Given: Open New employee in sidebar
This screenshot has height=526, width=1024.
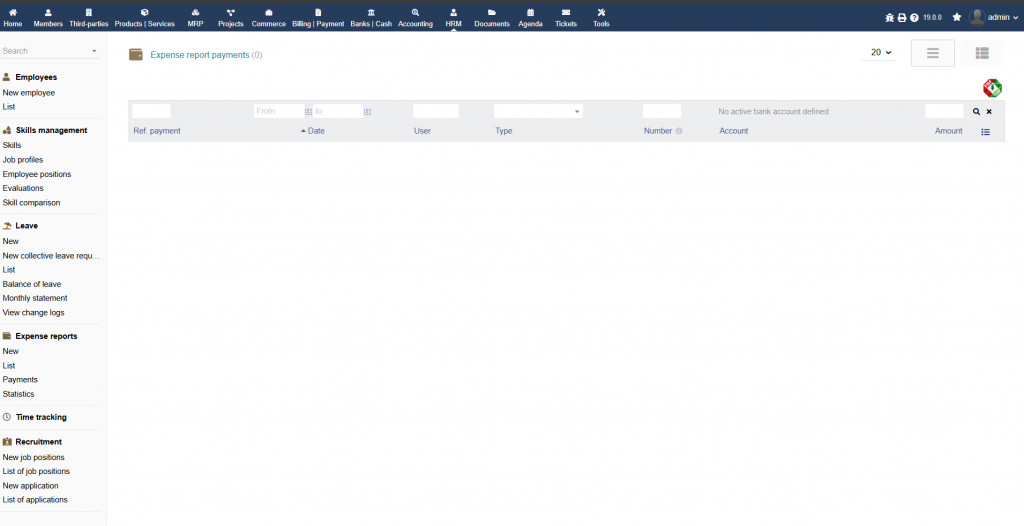Looking at the screenshot, I should tap(29, 93).
